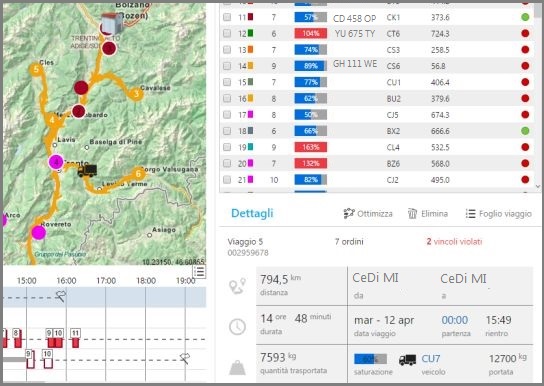Click the Foglio viaggio list icon
The height and width of the screenshot is (386, 544).
click(470, 214)
